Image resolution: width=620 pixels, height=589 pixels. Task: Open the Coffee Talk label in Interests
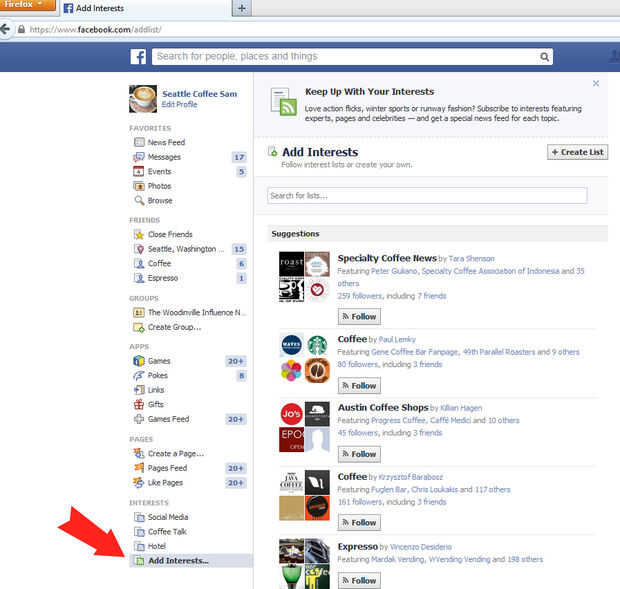tap(167, 532)
